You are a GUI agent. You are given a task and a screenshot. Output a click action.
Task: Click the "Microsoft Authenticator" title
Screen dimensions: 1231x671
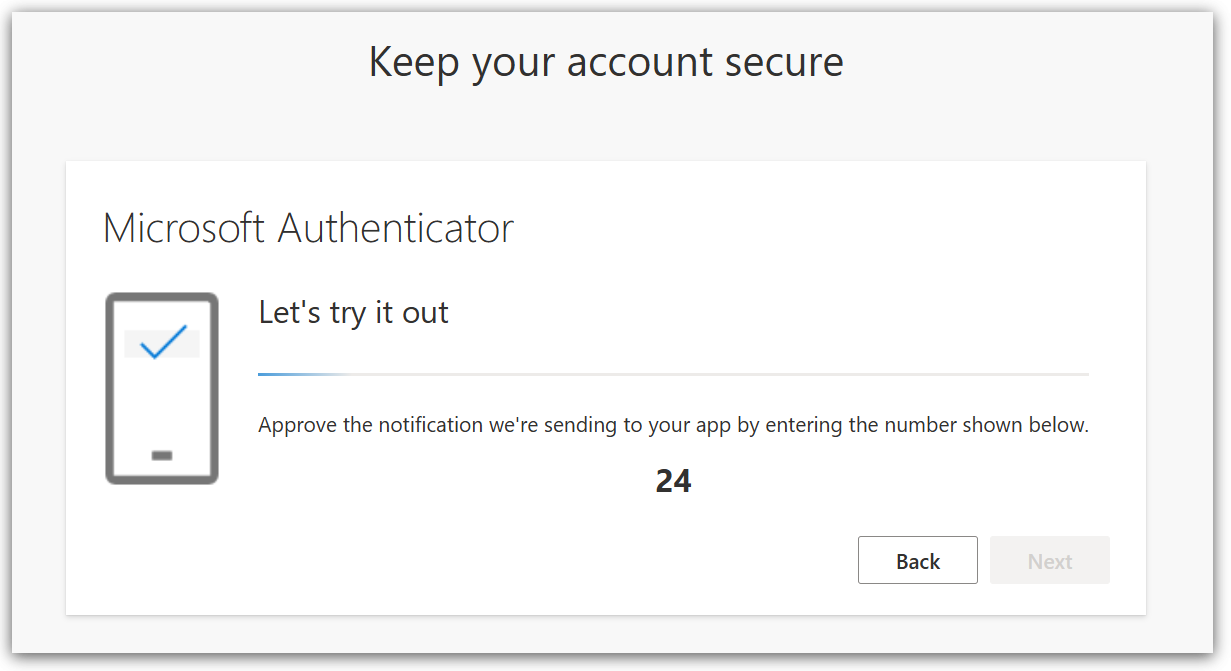point(308,228)
